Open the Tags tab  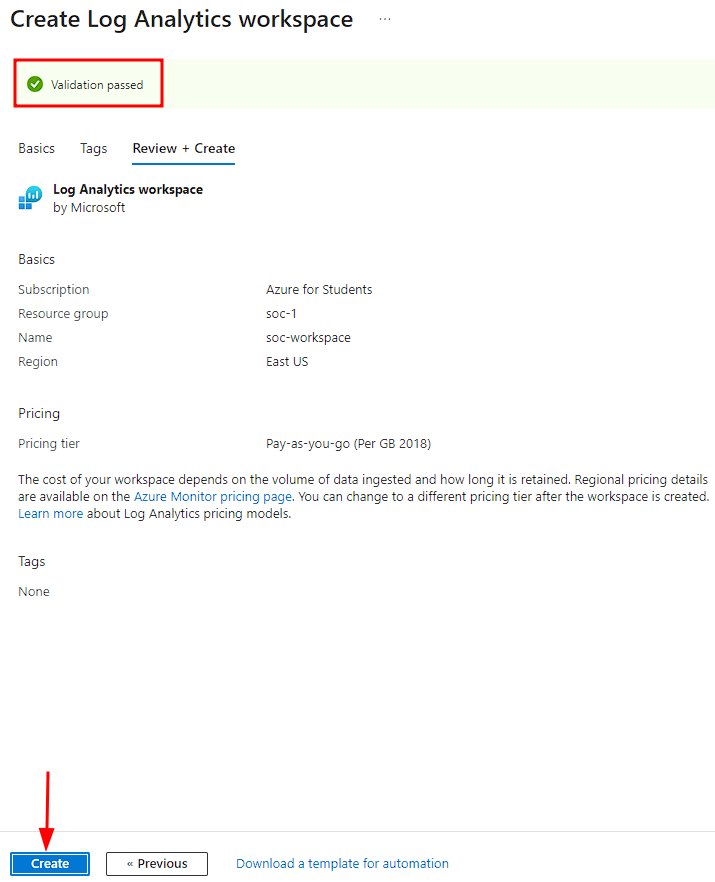(x=94, y=148)
